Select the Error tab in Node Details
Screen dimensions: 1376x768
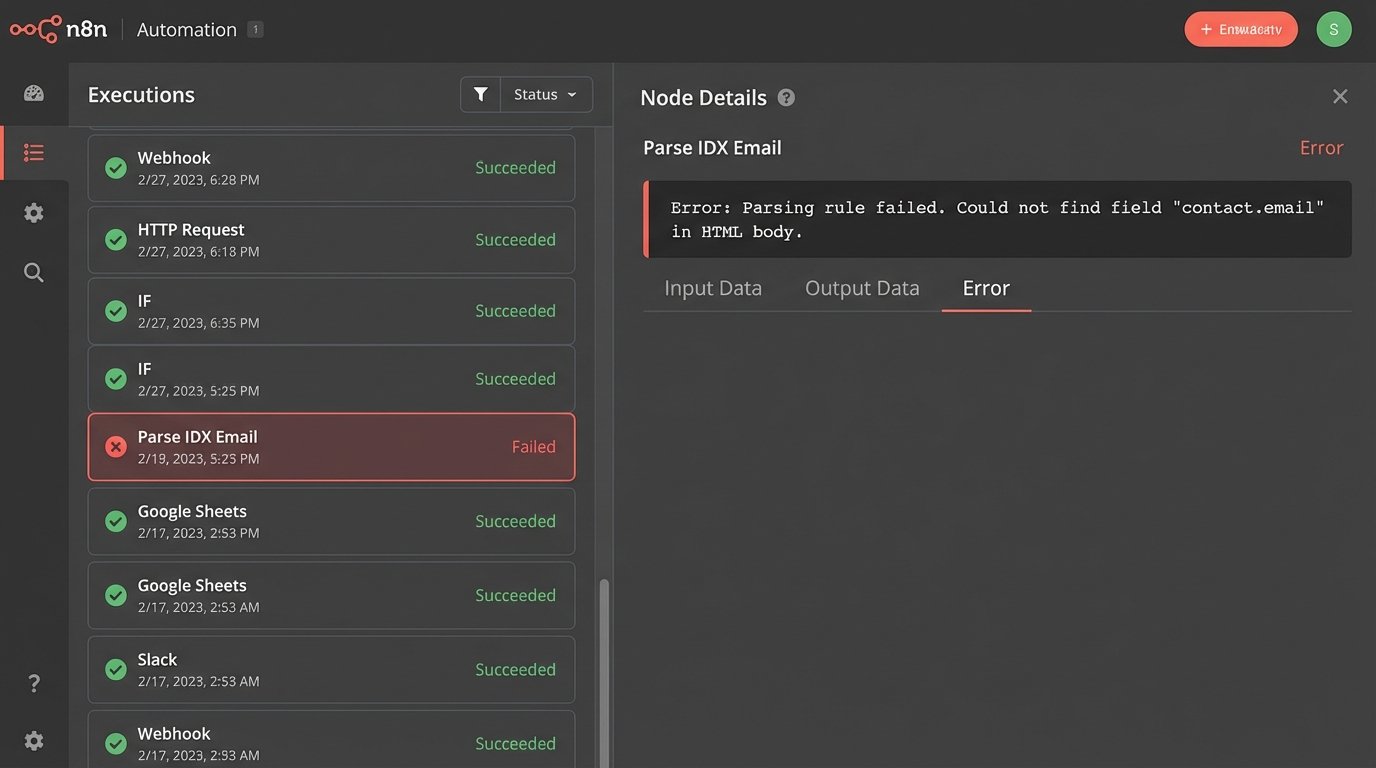(x=985, y=288)
